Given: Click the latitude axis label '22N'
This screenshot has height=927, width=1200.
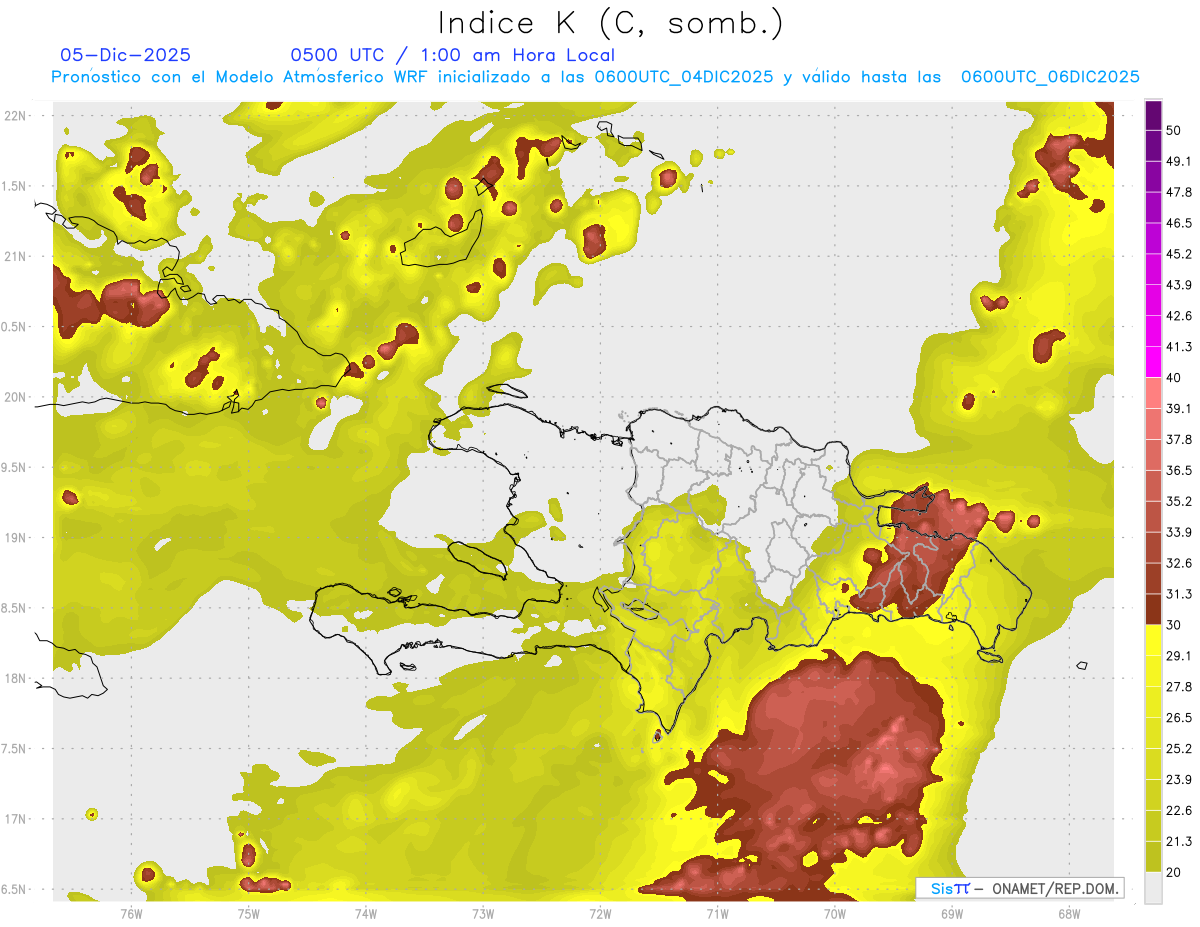Looking at the screenshot, I should click(15, 115).
